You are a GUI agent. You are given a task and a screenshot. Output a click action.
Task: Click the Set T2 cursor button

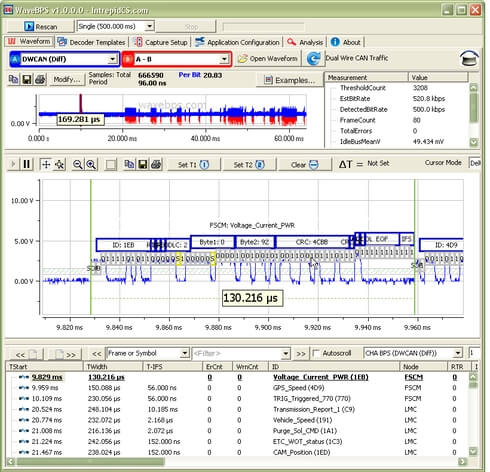coord(249,165)
